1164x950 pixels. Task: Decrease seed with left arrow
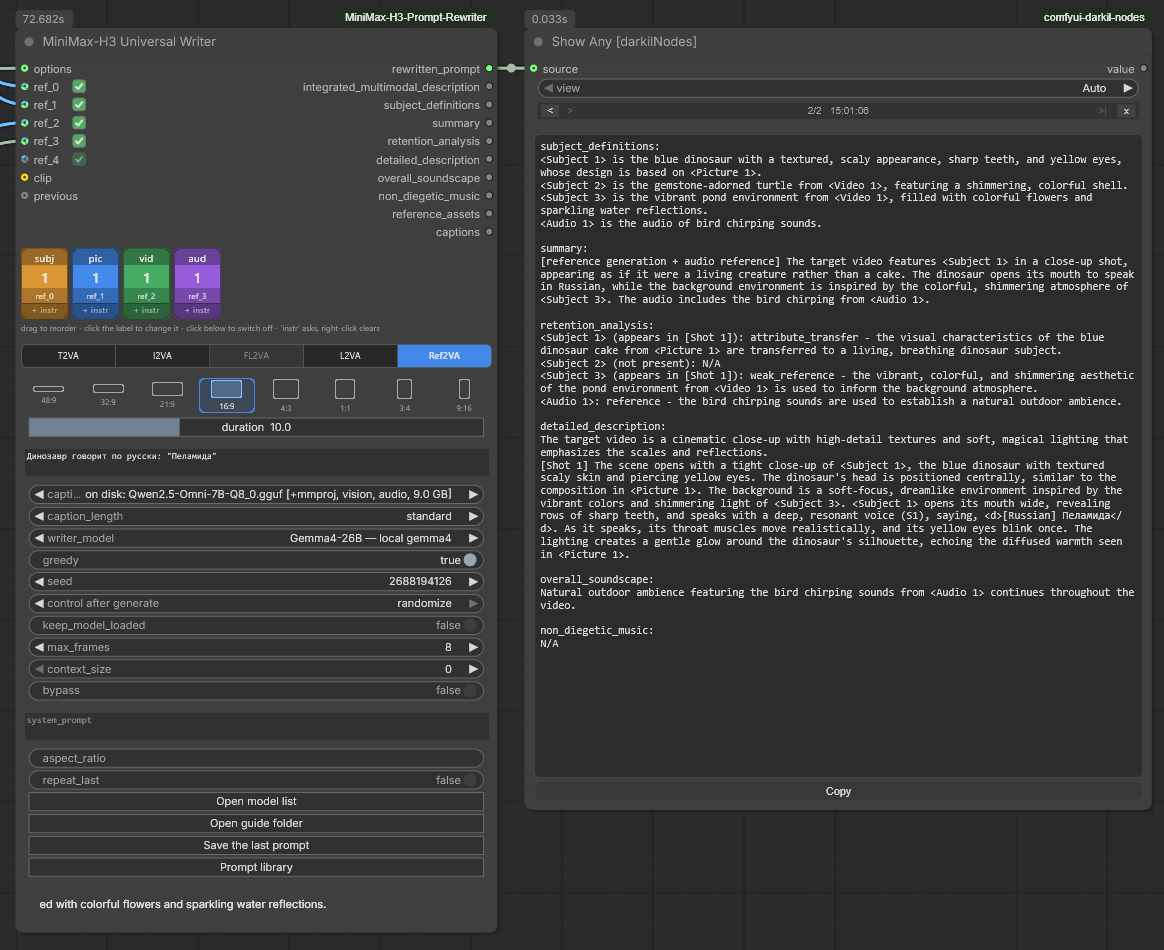click(x=39, y=581)
